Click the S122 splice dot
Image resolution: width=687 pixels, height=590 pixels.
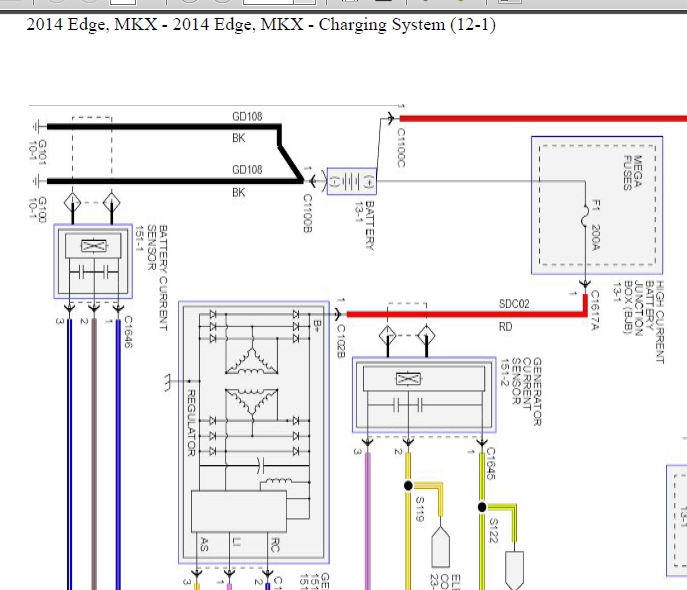pyautogui.click(x=482, y=507)
